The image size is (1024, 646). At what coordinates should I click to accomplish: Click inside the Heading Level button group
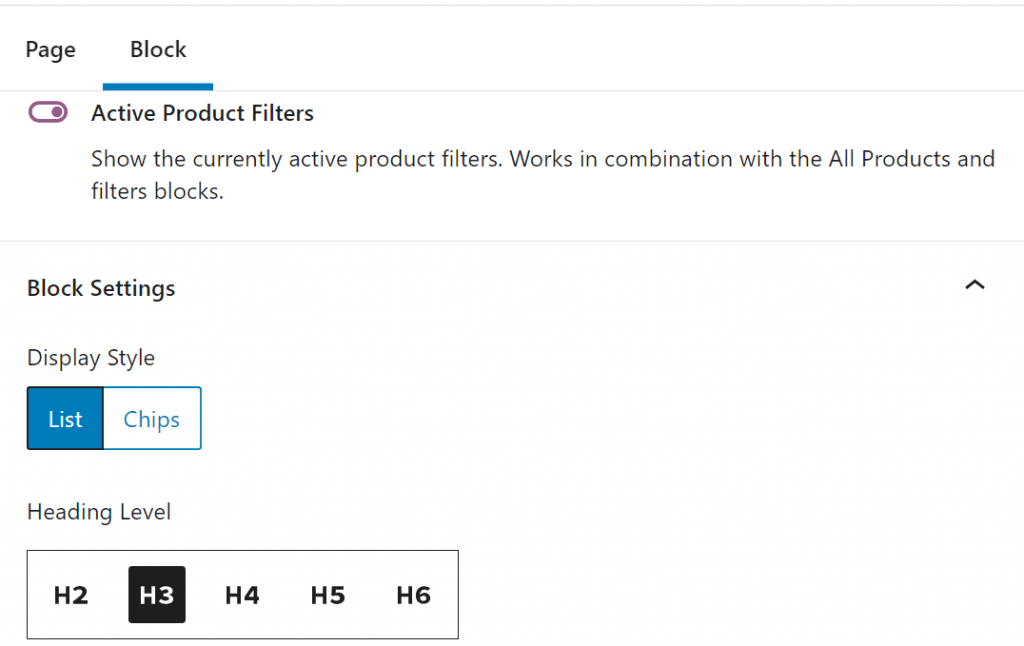pos(242,594)
